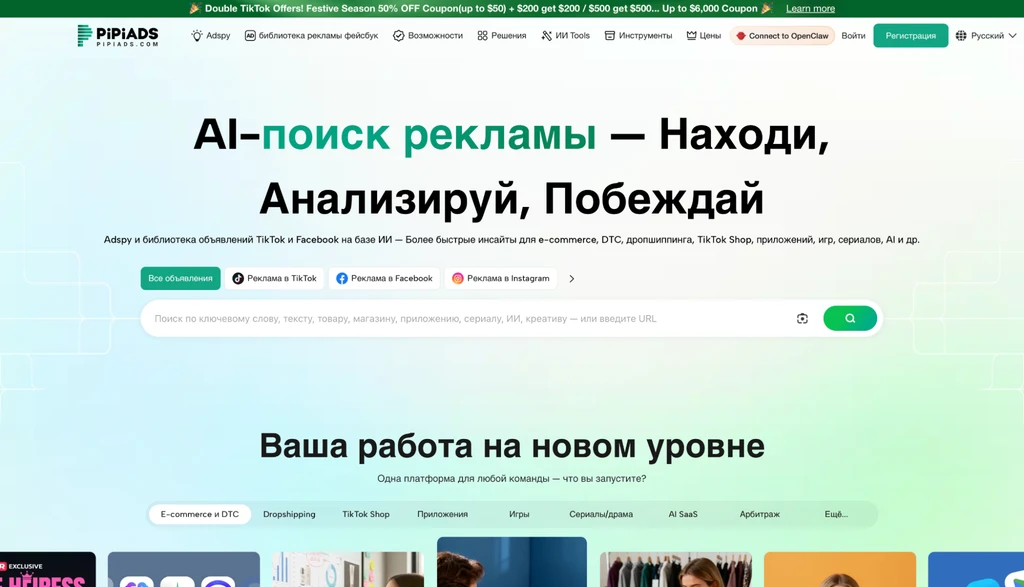Select Реклама в TikTok filter

(x=274, y=278)
